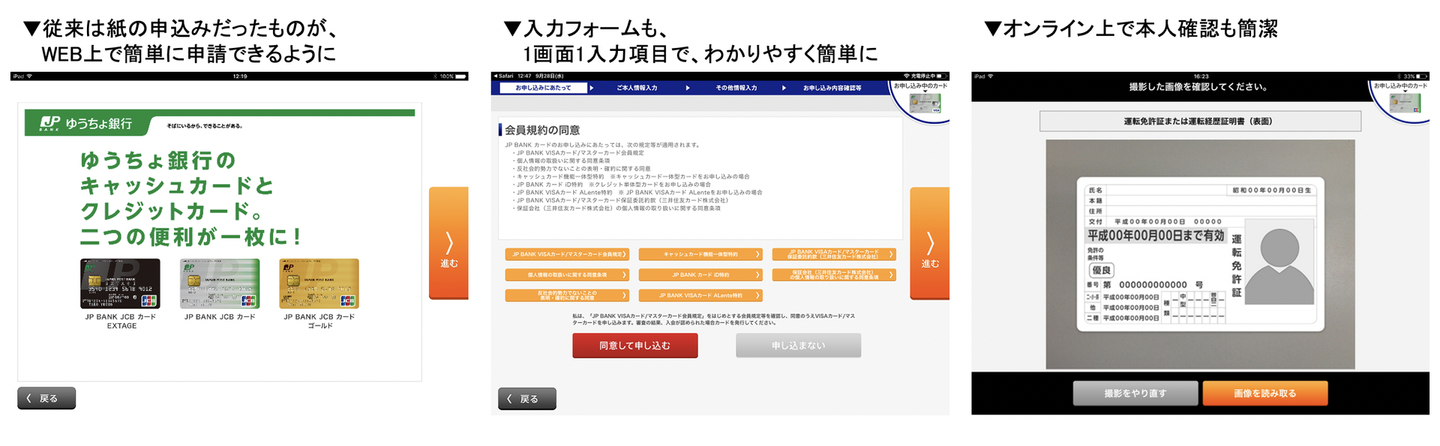The height and width of the screenshot is (446, 1440).
Task: Click the JP ゆうちょ銀行 logo
Action: [88, 124]
